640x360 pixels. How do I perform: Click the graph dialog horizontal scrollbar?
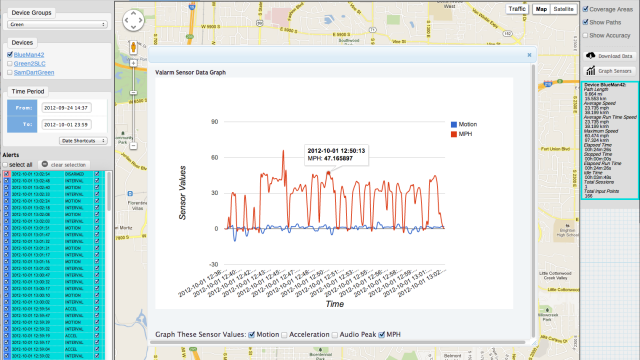point(338,342)
